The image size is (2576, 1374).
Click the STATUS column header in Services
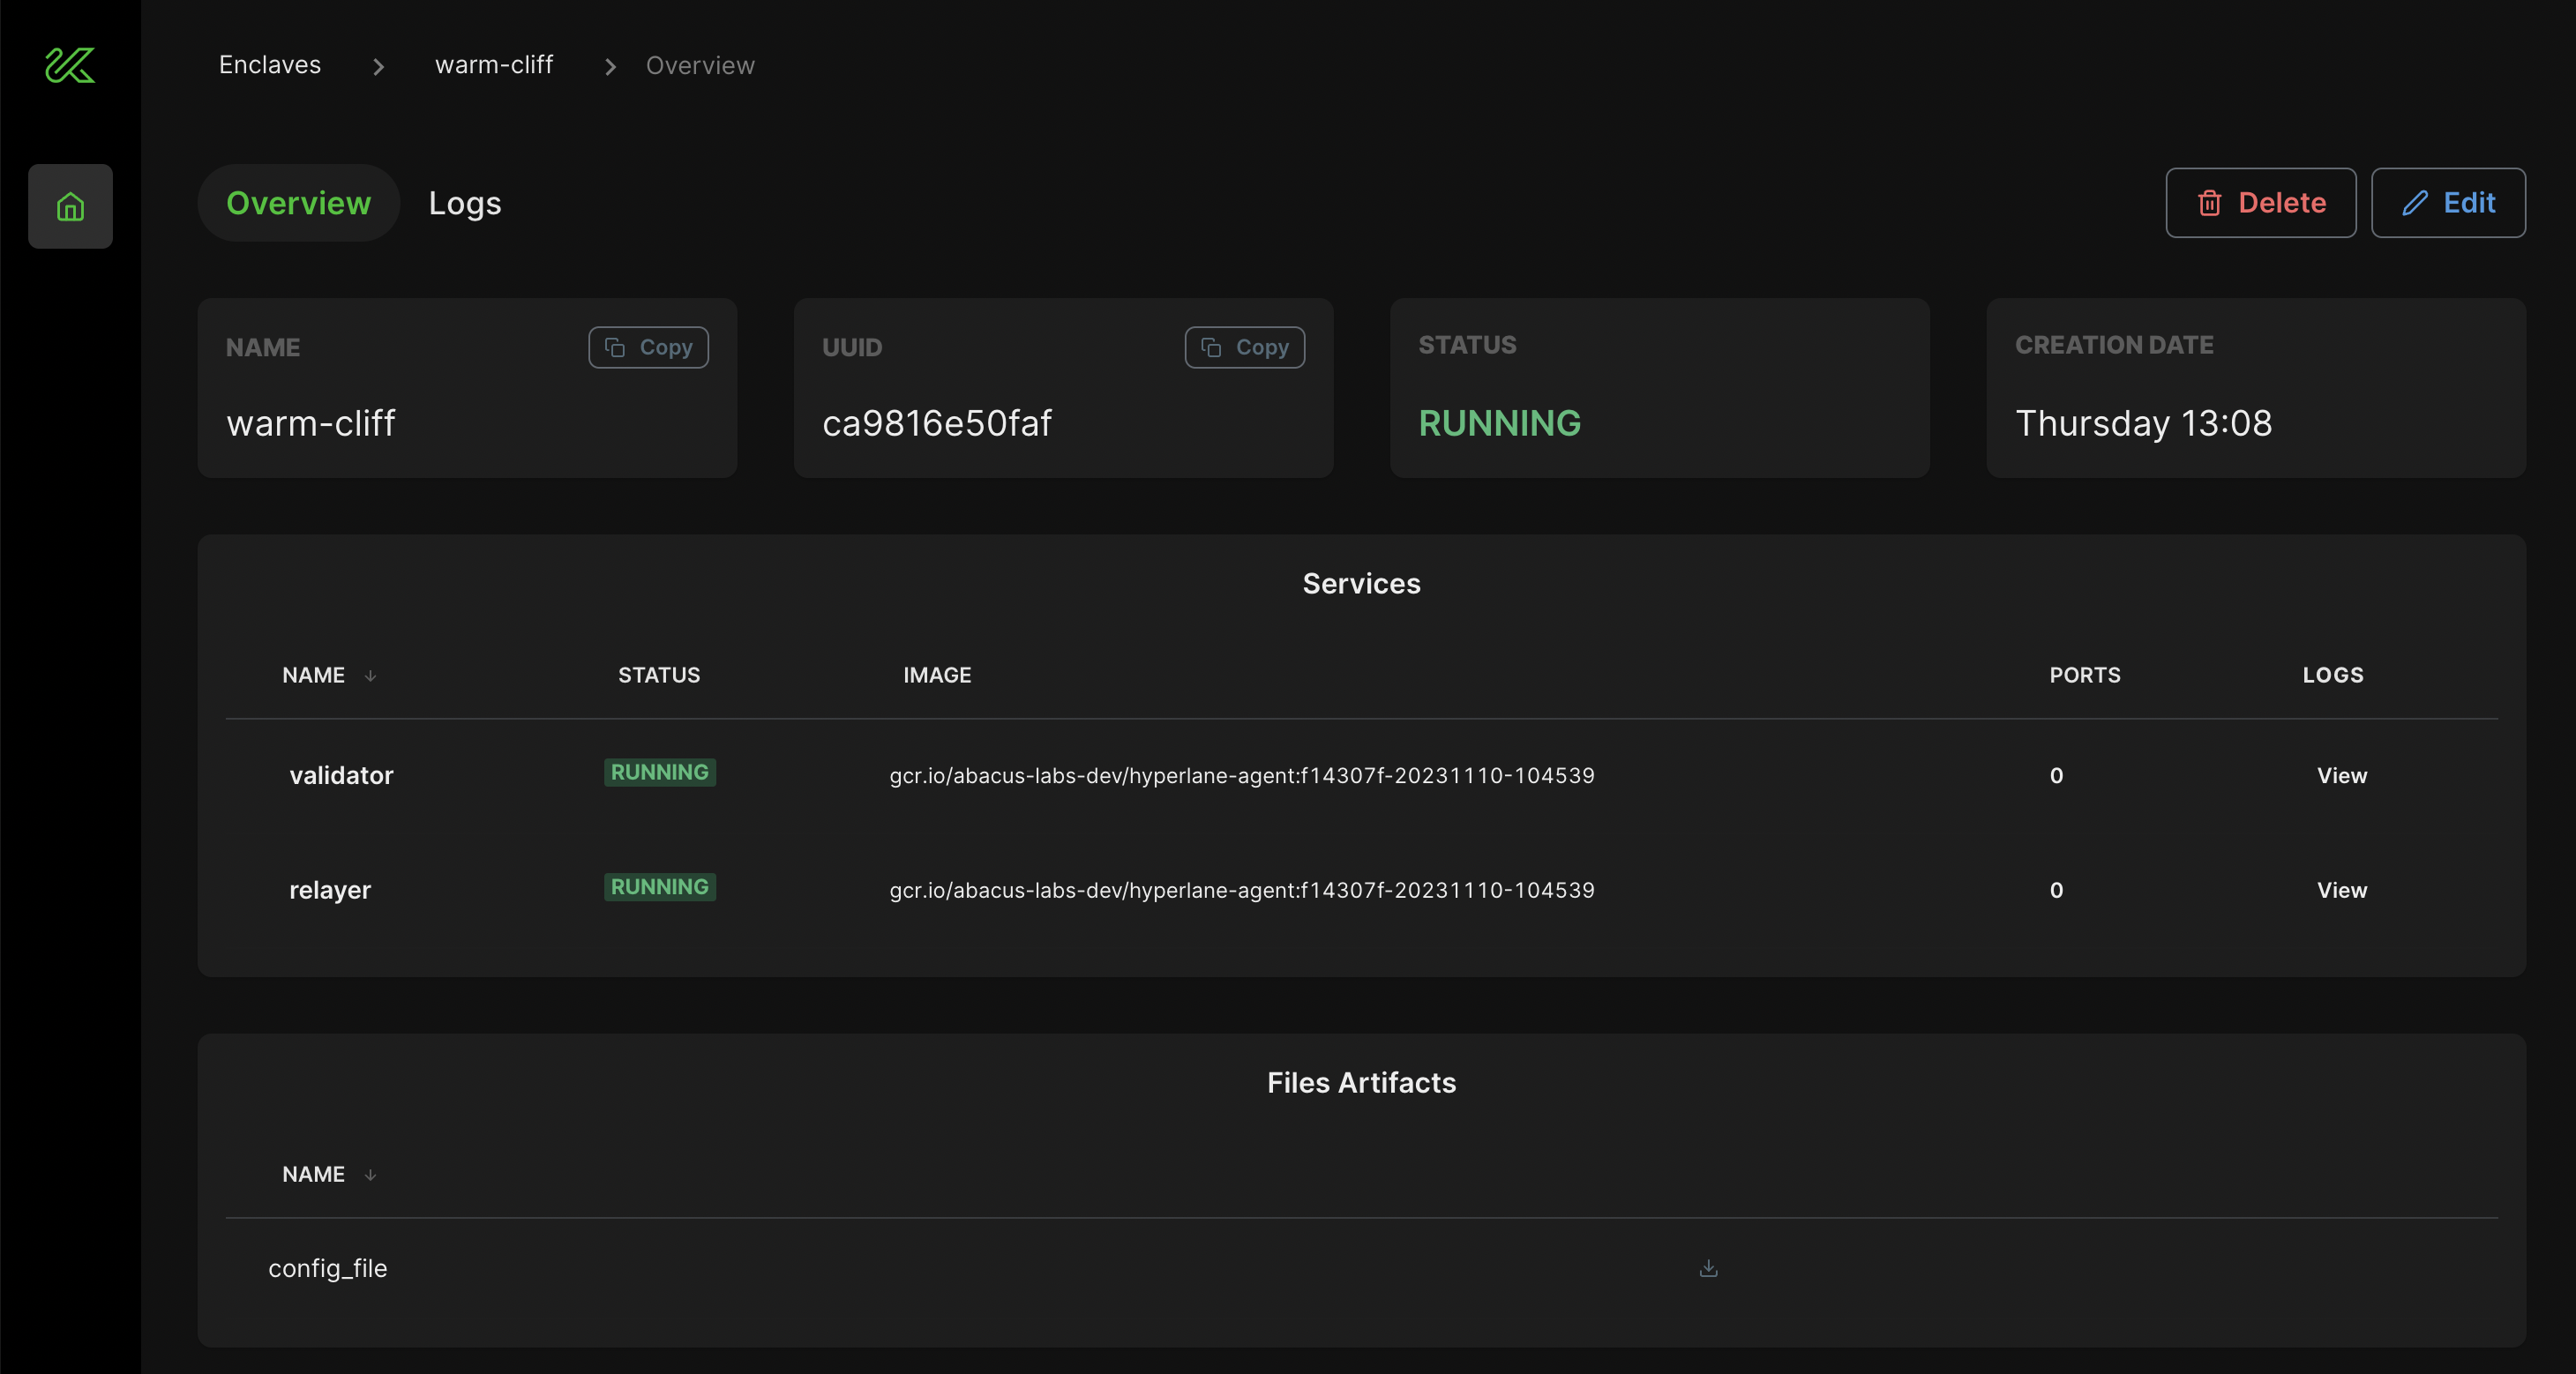pos(659,675)
